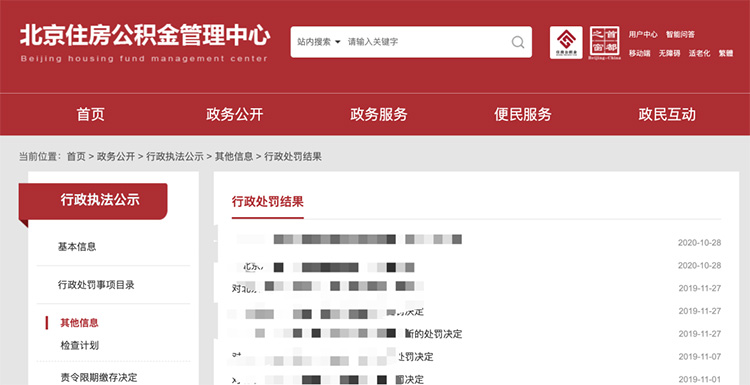This screenshot has width=750, height=385.
Task: Focus the 请输入关键字 search field
Action: tap(426, 42)
